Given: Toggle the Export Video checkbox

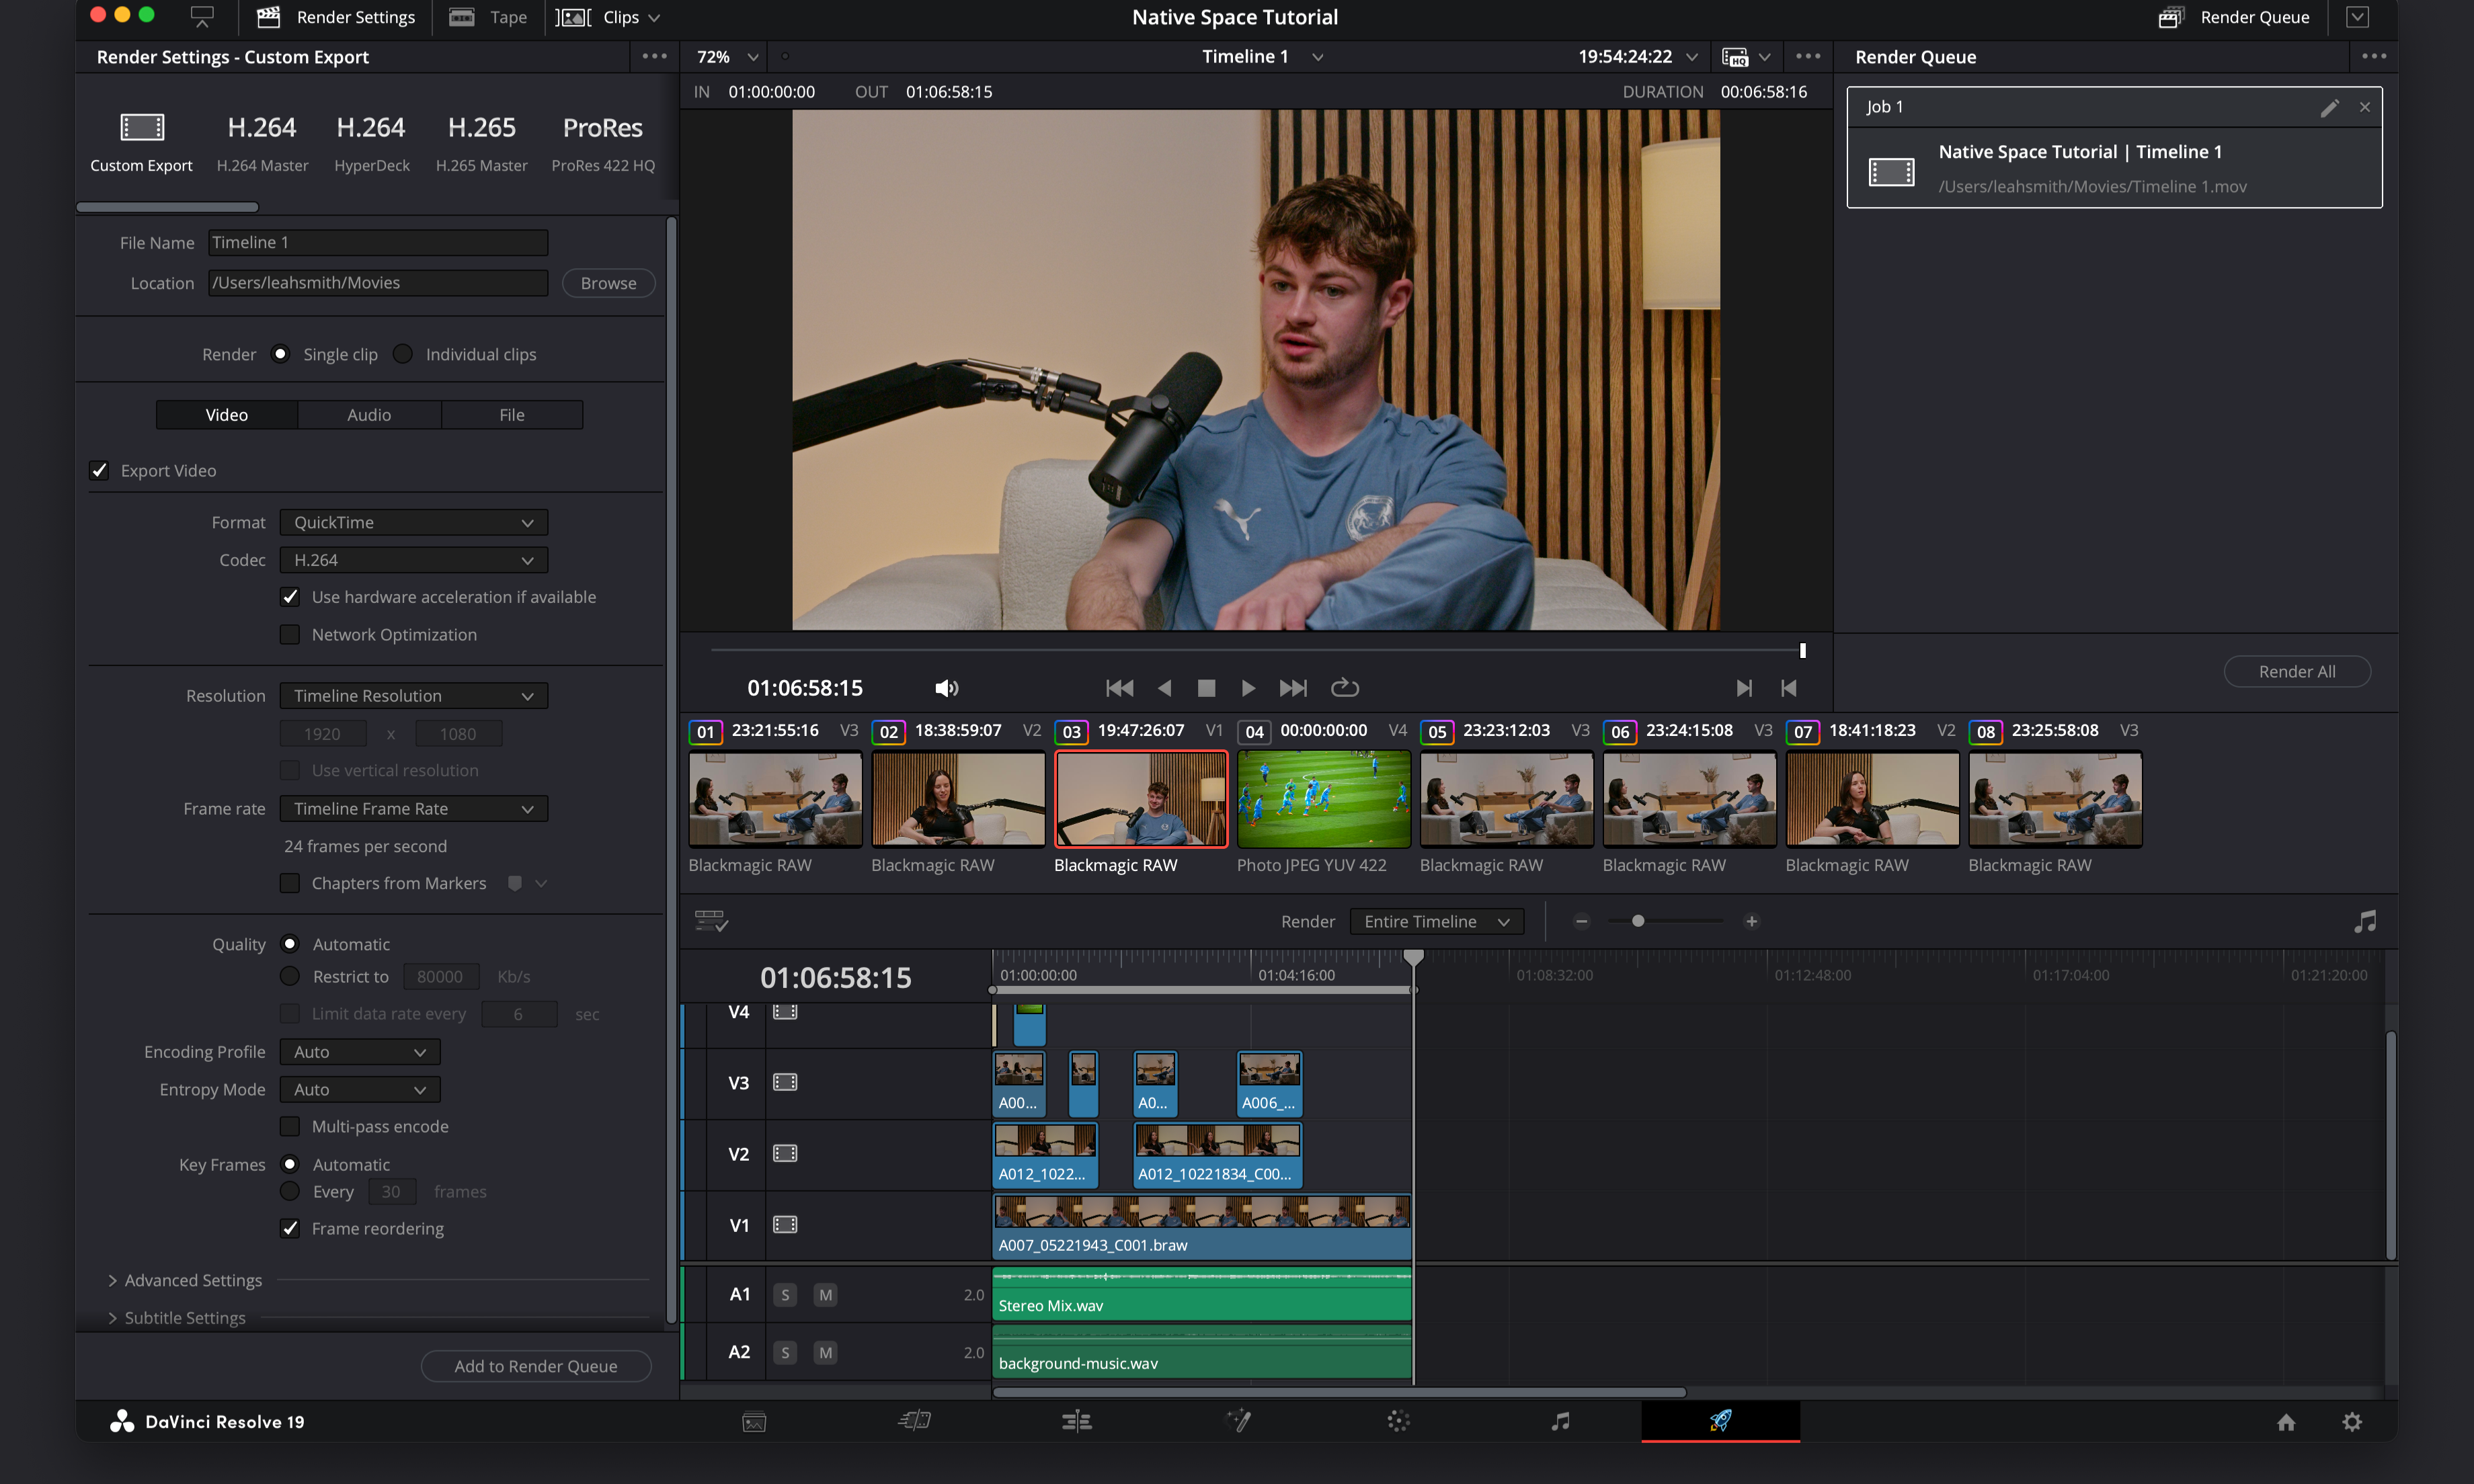Looking at the screenshot, I should coord(99,470).
